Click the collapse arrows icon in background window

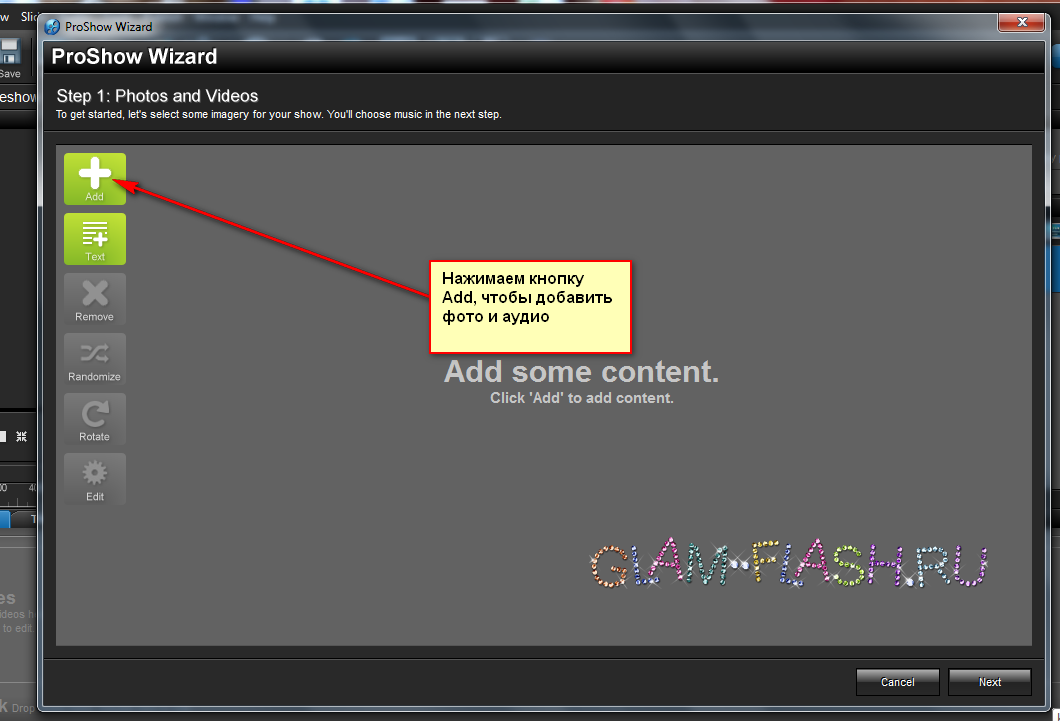[22, 437]
